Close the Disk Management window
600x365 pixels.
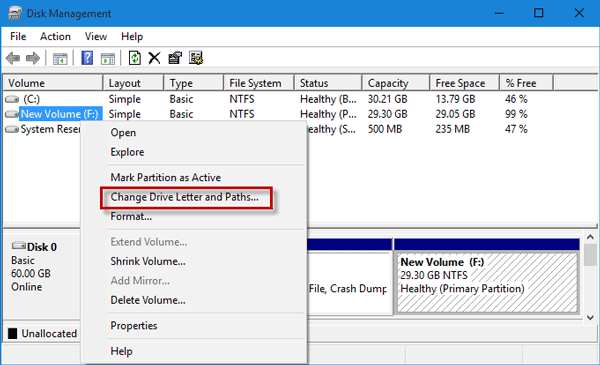(x=579, y=13)
